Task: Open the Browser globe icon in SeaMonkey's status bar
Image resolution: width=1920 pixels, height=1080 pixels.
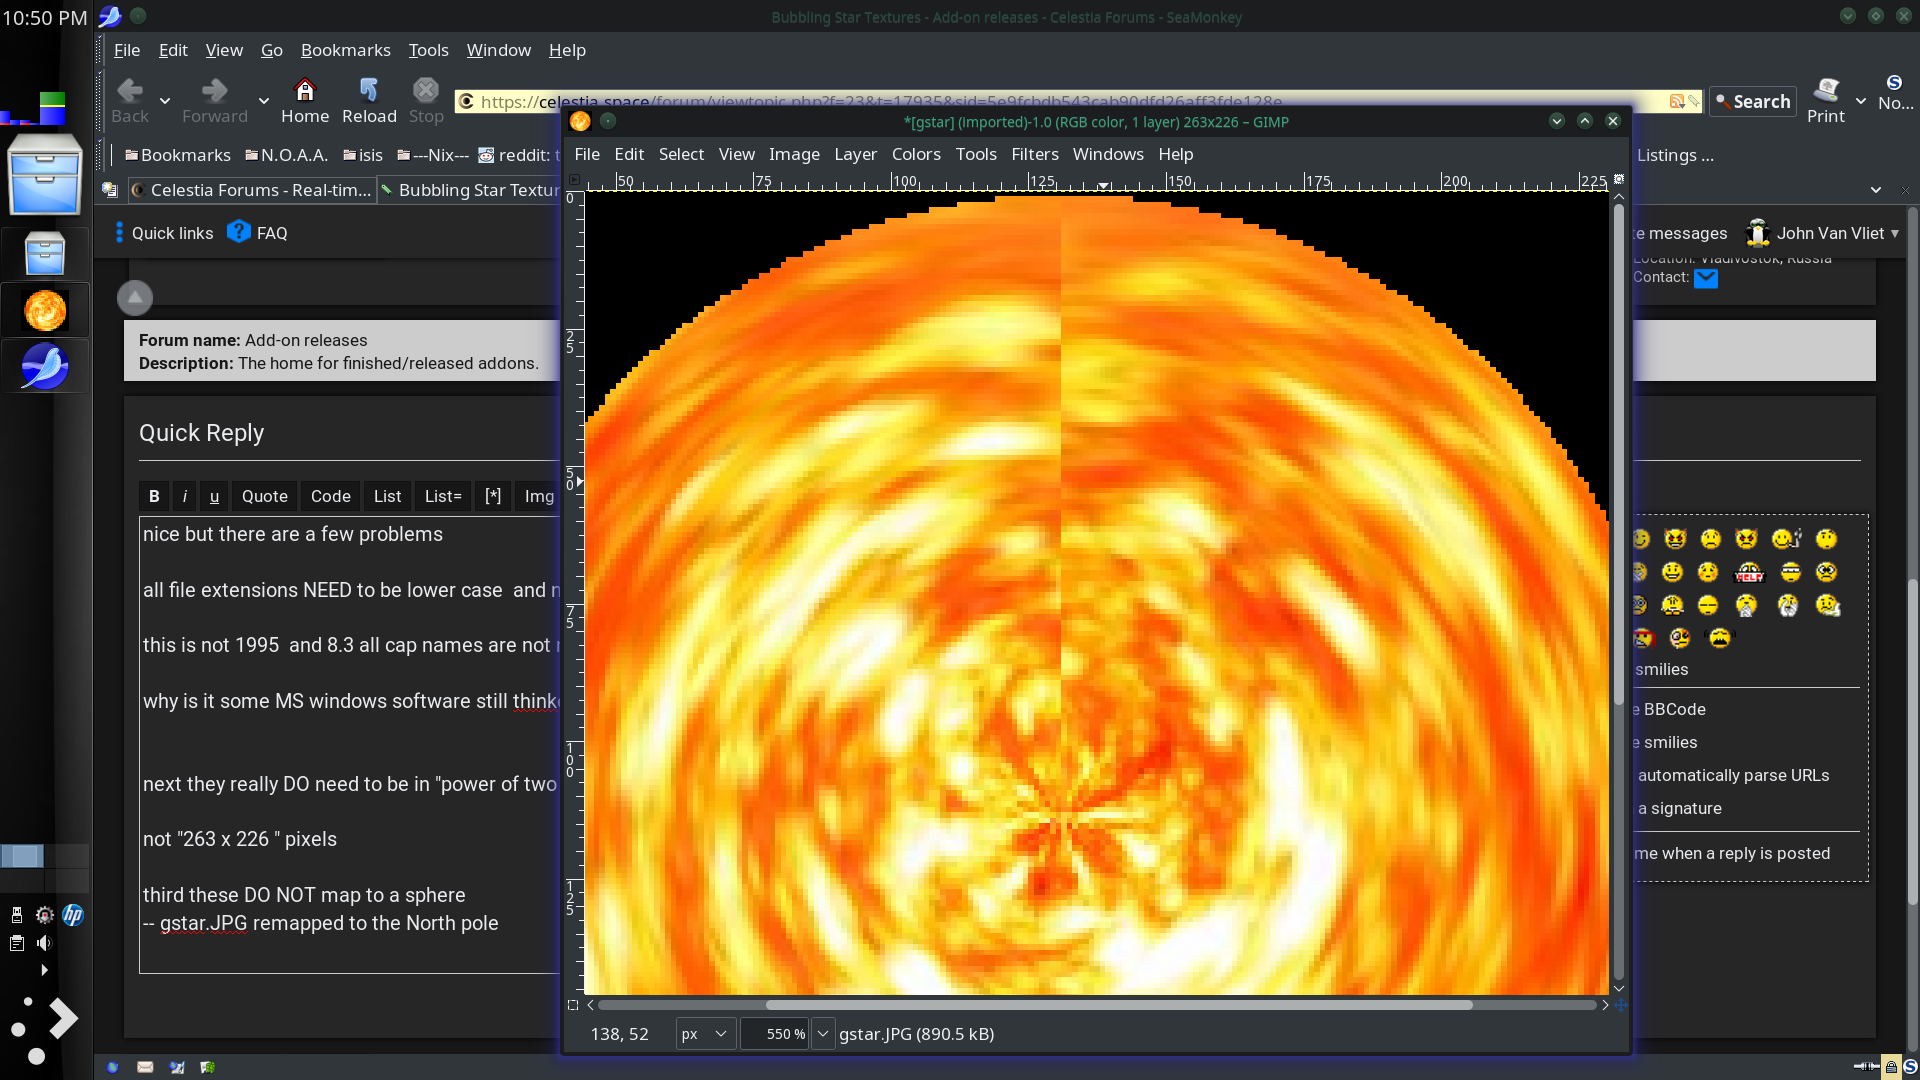Action: point(113,1067)
